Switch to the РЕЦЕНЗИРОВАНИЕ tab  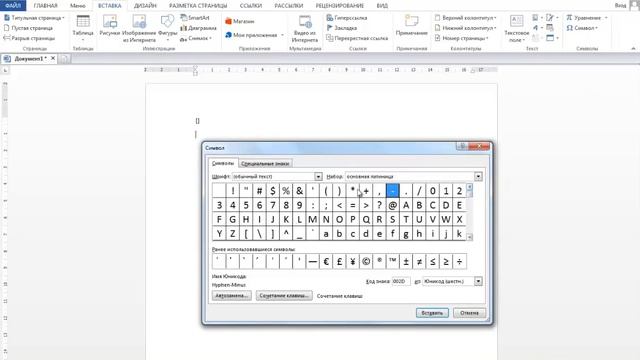click(x=340, y=6)
